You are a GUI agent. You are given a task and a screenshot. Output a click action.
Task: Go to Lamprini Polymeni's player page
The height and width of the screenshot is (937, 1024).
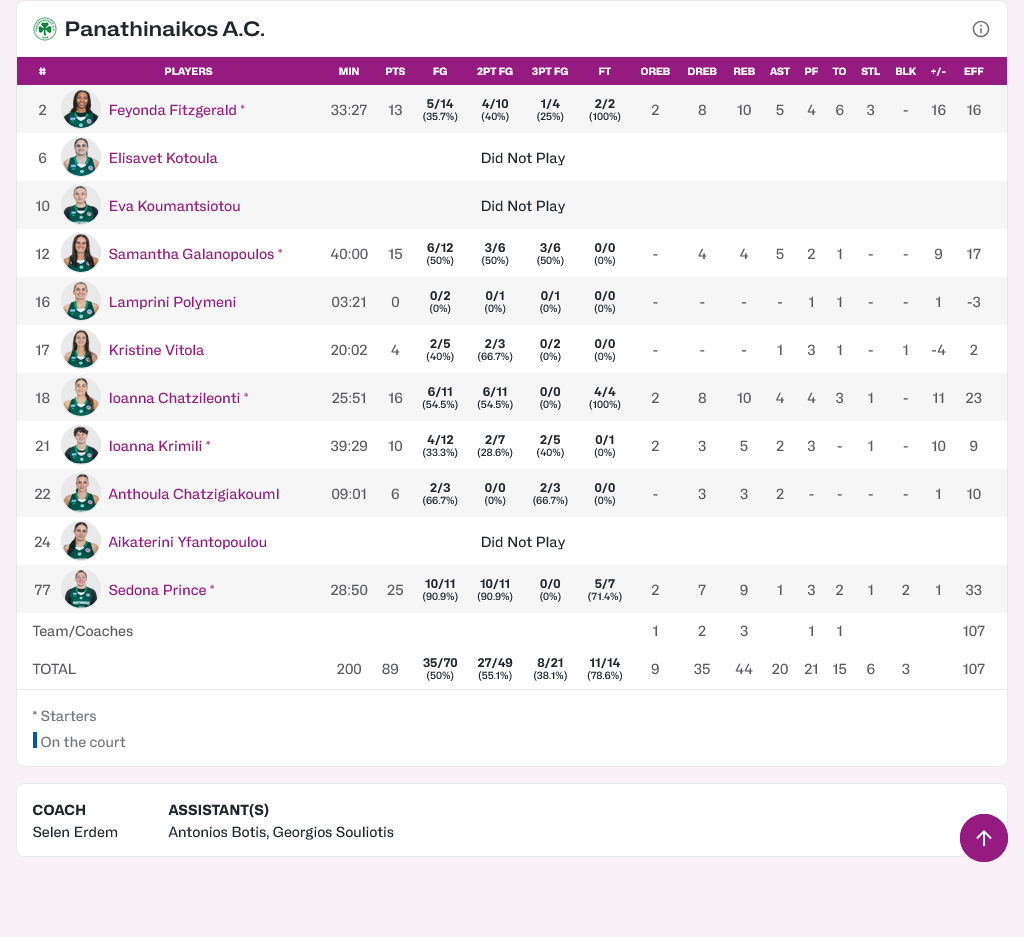point(172,302)
